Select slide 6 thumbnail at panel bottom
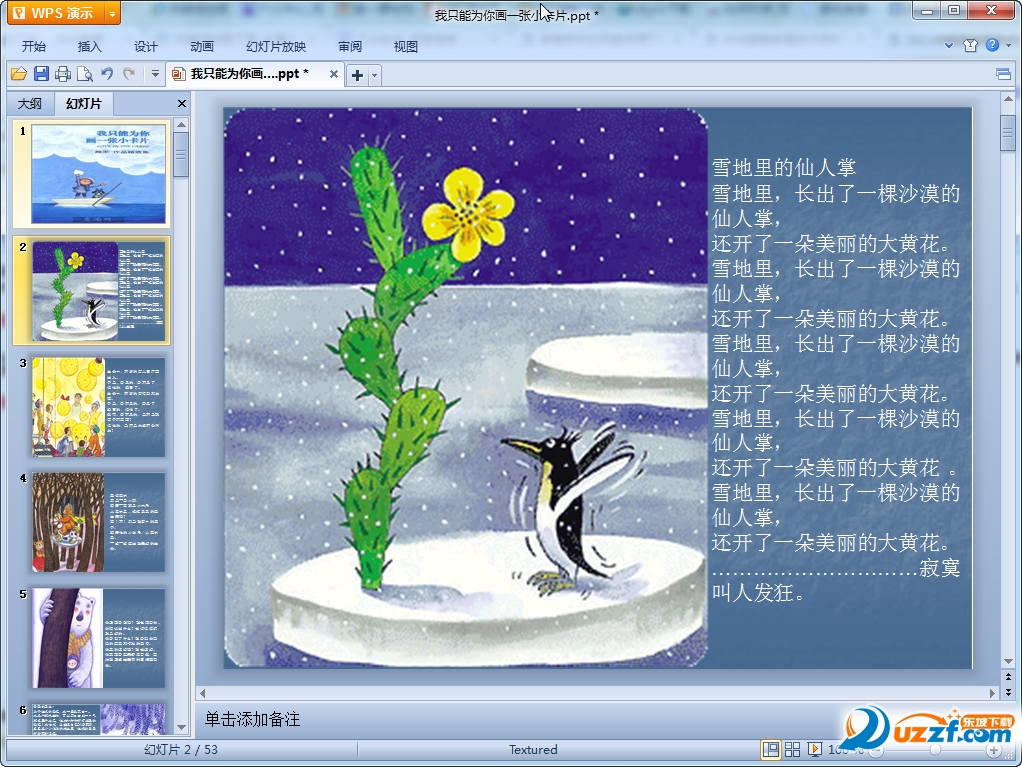The image size is (1022, 767). [98, 719]
